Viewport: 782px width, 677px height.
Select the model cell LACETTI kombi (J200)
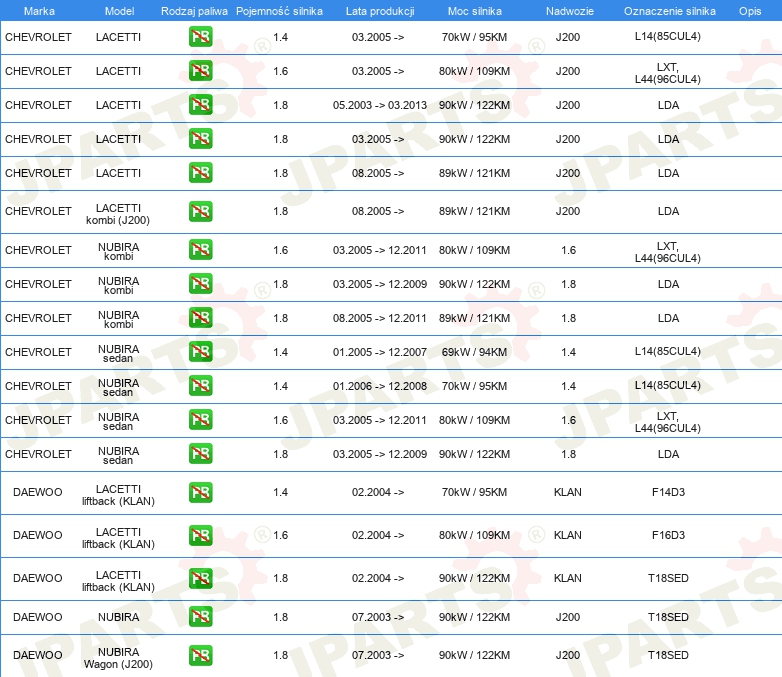[118, 214]
